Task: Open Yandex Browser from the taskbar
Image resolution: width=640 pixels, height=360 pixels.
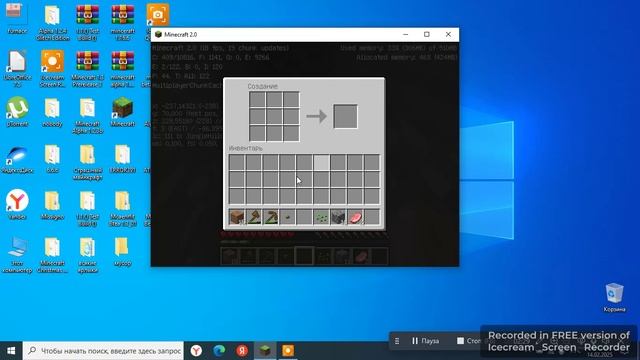Action: pyautogui.click(x=196, y=351)
